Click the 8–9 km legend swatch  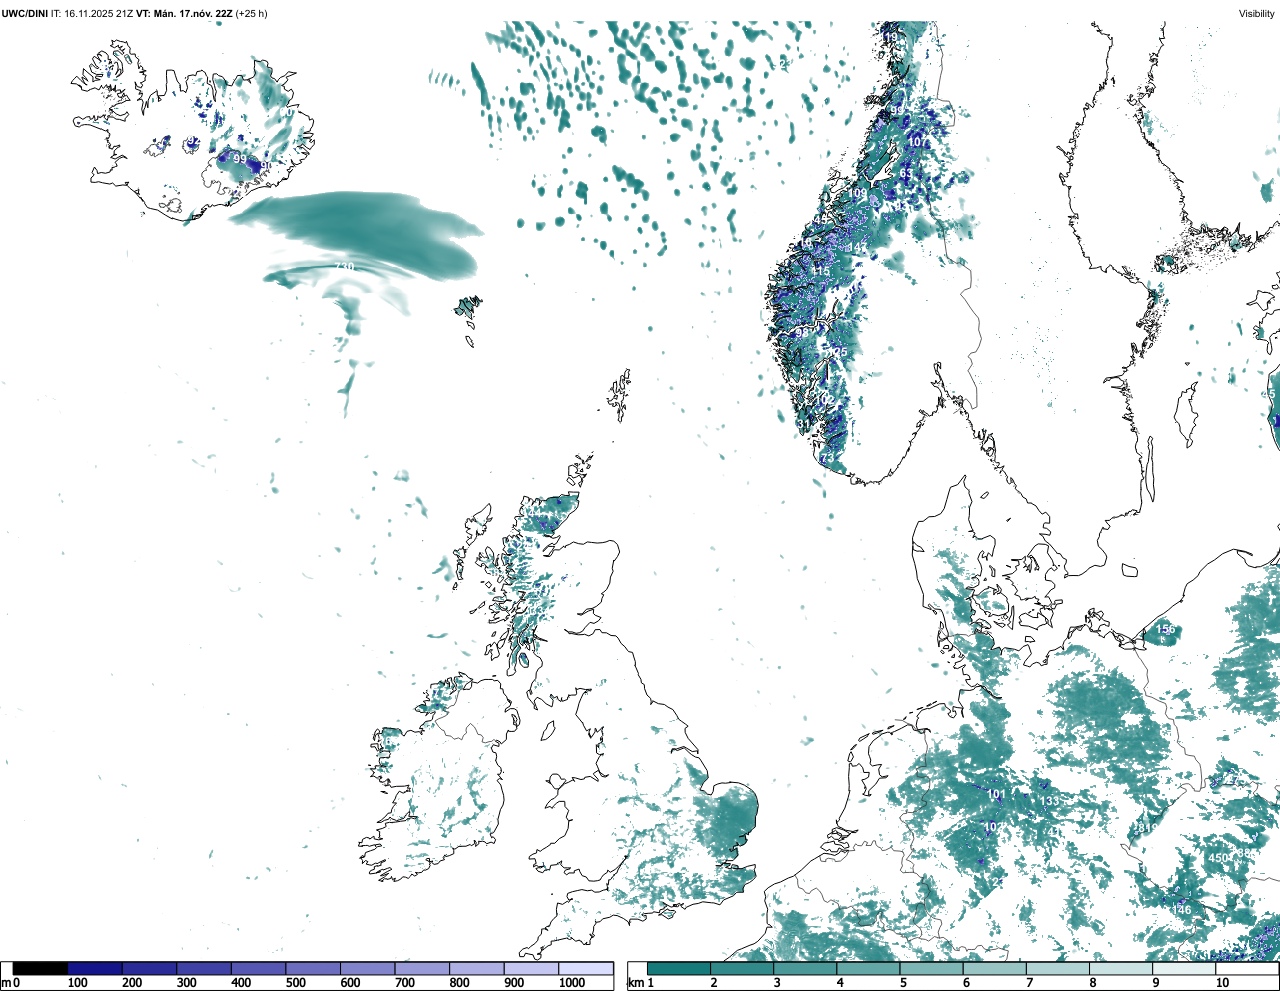(1122, 969)
